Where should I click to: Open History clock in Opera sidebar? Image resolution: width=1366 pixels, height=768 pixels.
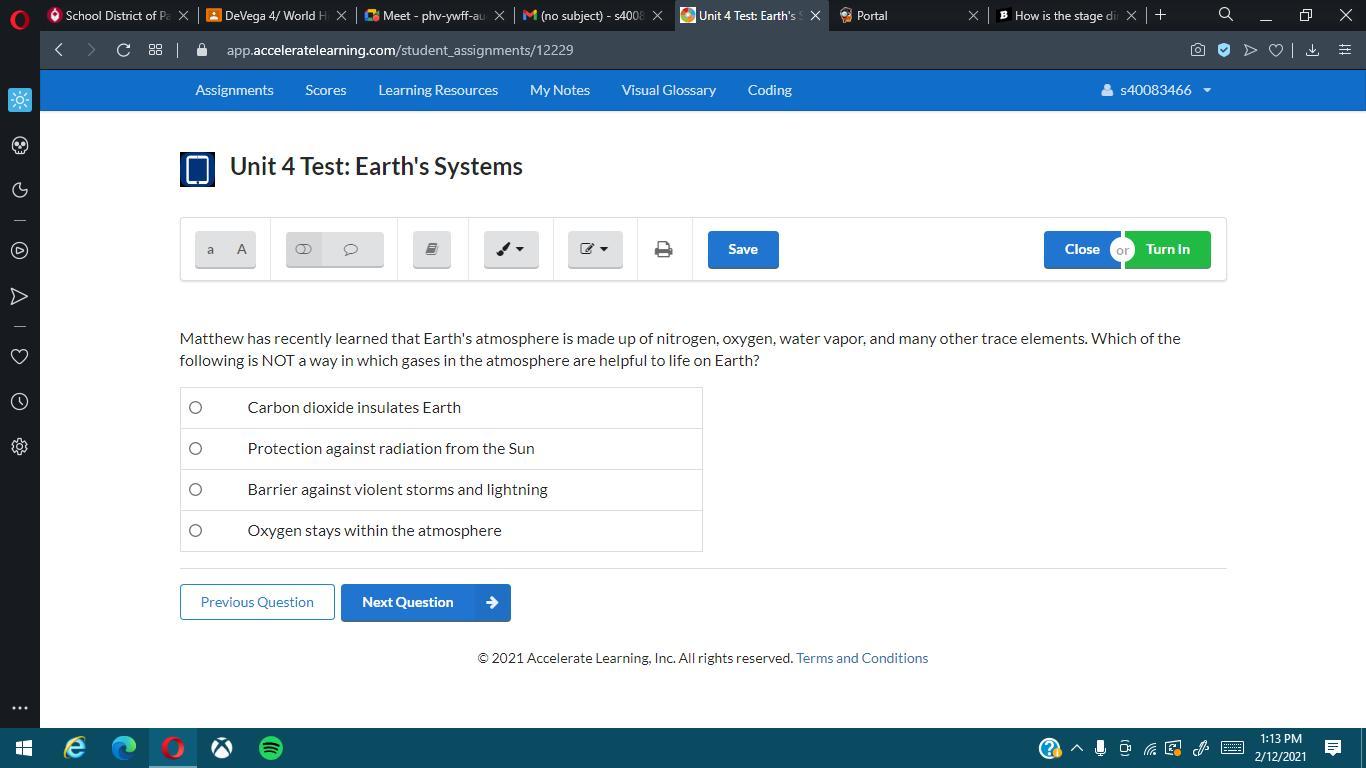20,401
